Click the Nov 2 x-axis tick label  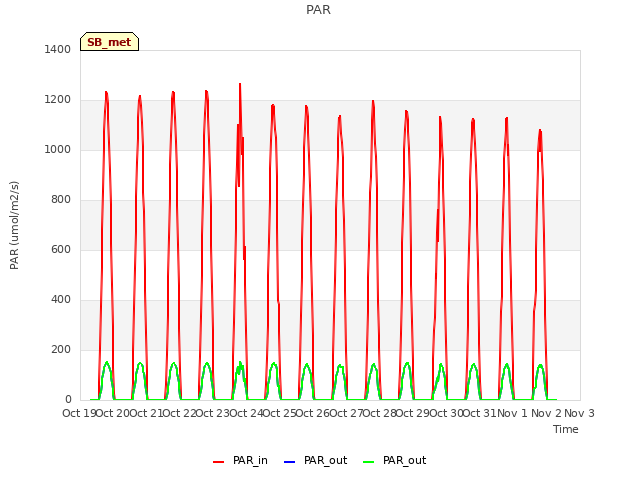pyautogui.click(x=546, y=413)
